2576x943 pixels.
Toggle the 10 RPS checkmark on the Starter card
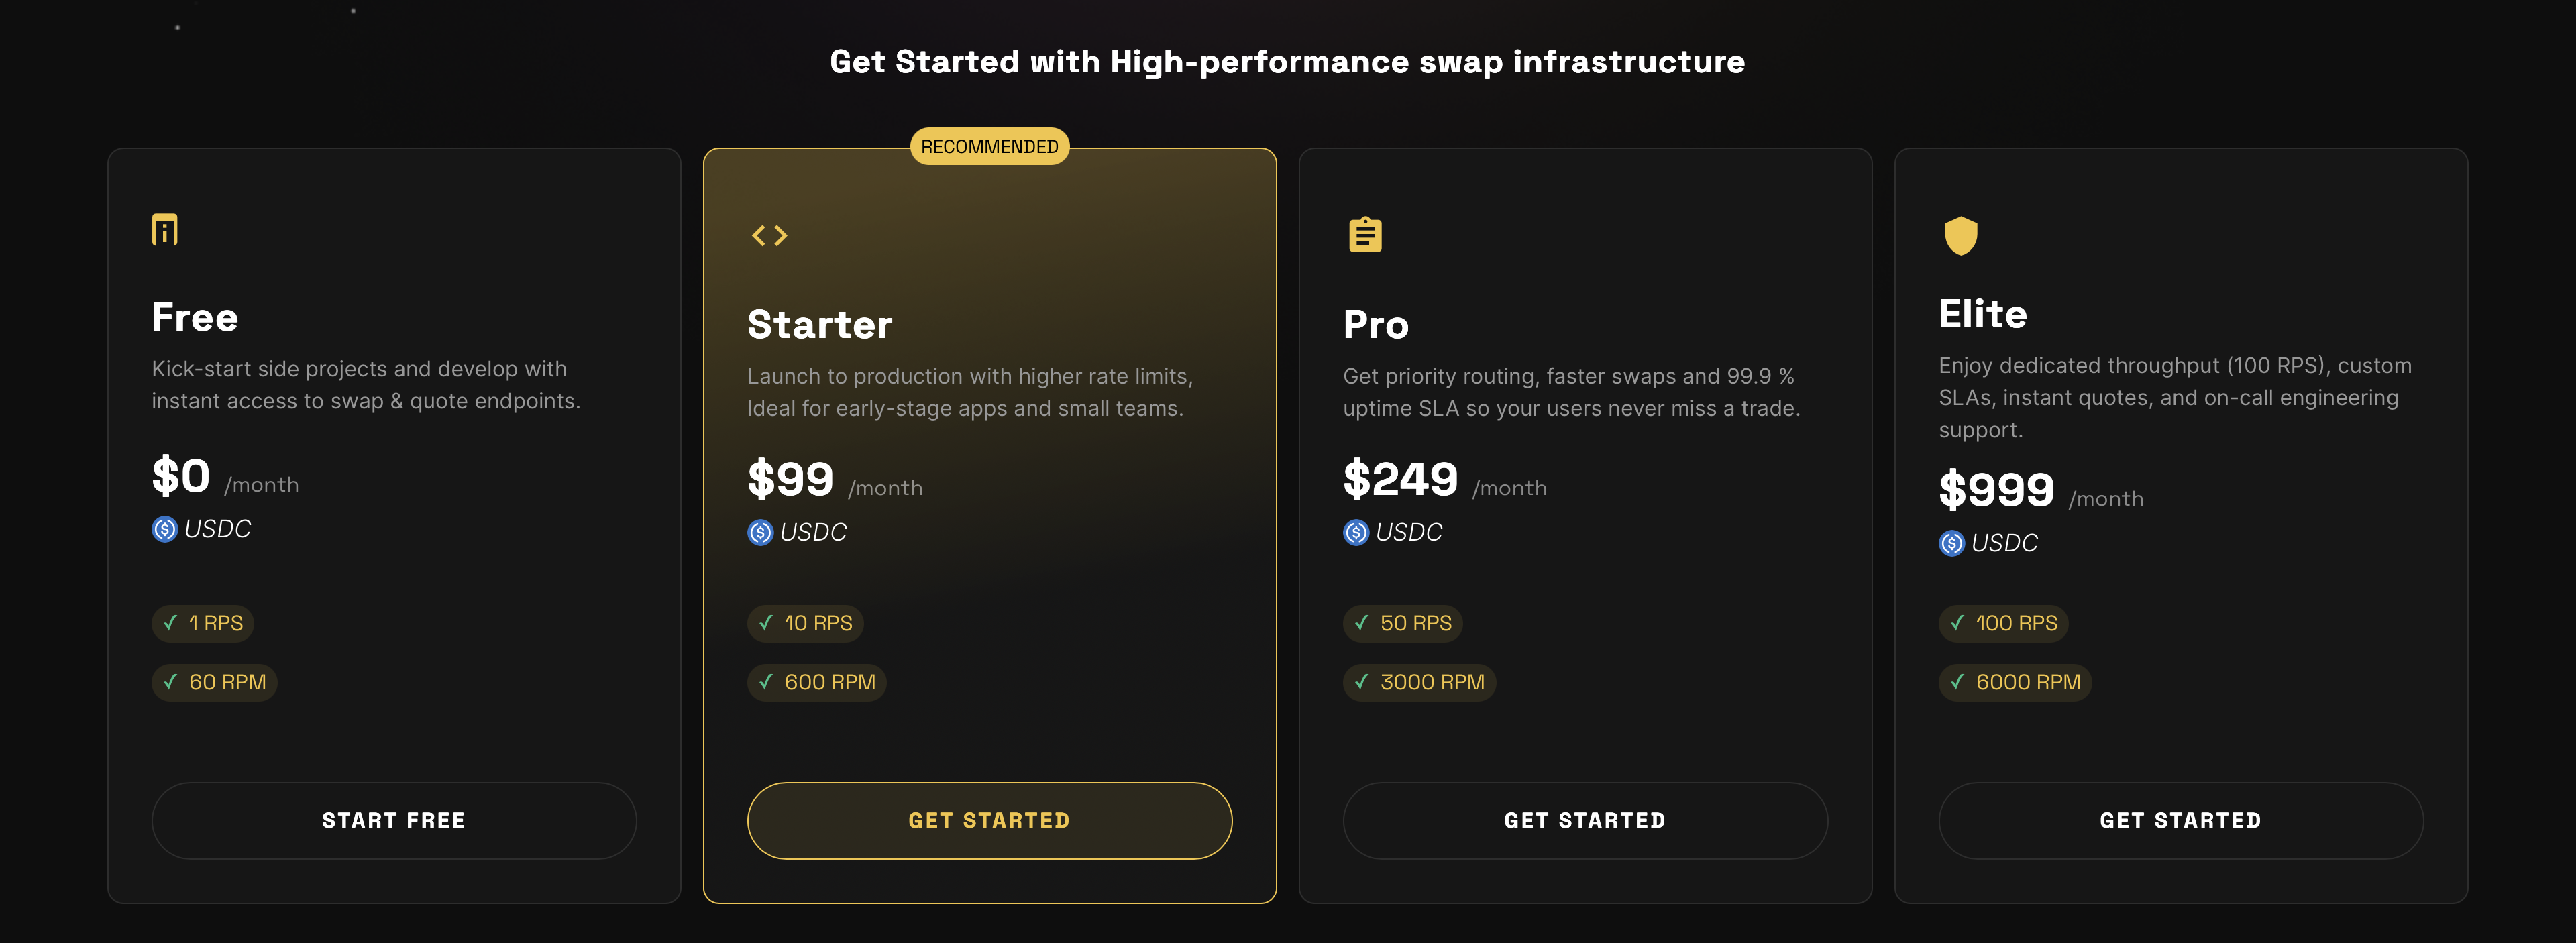tap(766, 622)
